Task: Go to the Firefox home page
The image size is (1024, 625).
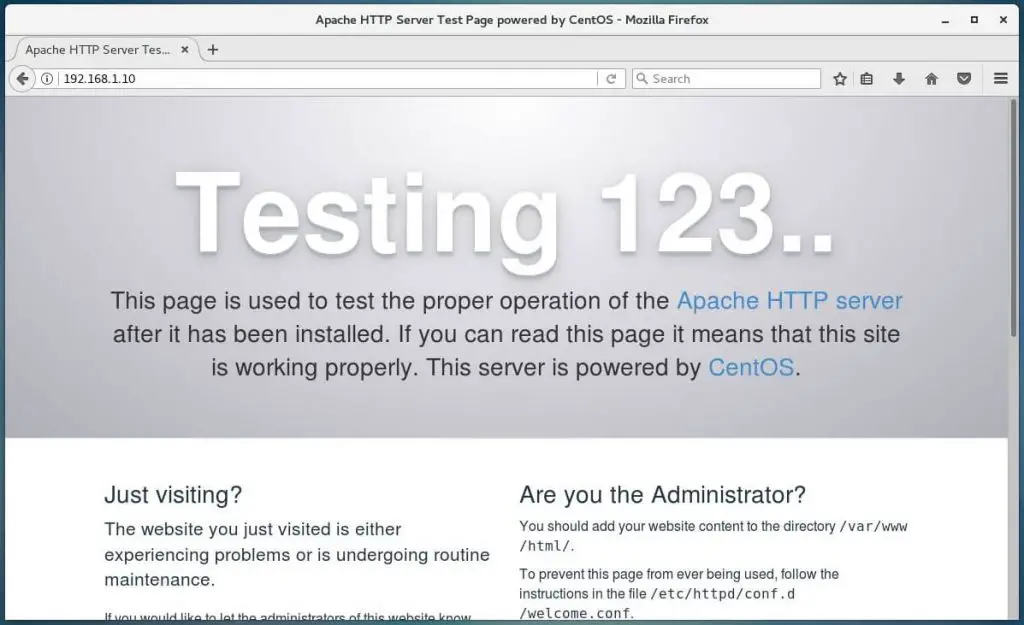Action: (x=931, y=79)
